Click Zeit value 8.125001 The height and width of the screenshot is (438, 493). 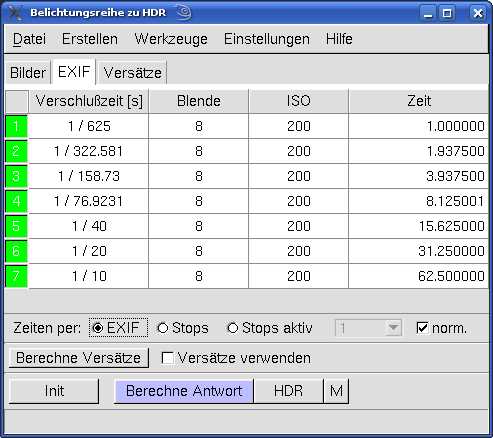[x=419, y=201]
